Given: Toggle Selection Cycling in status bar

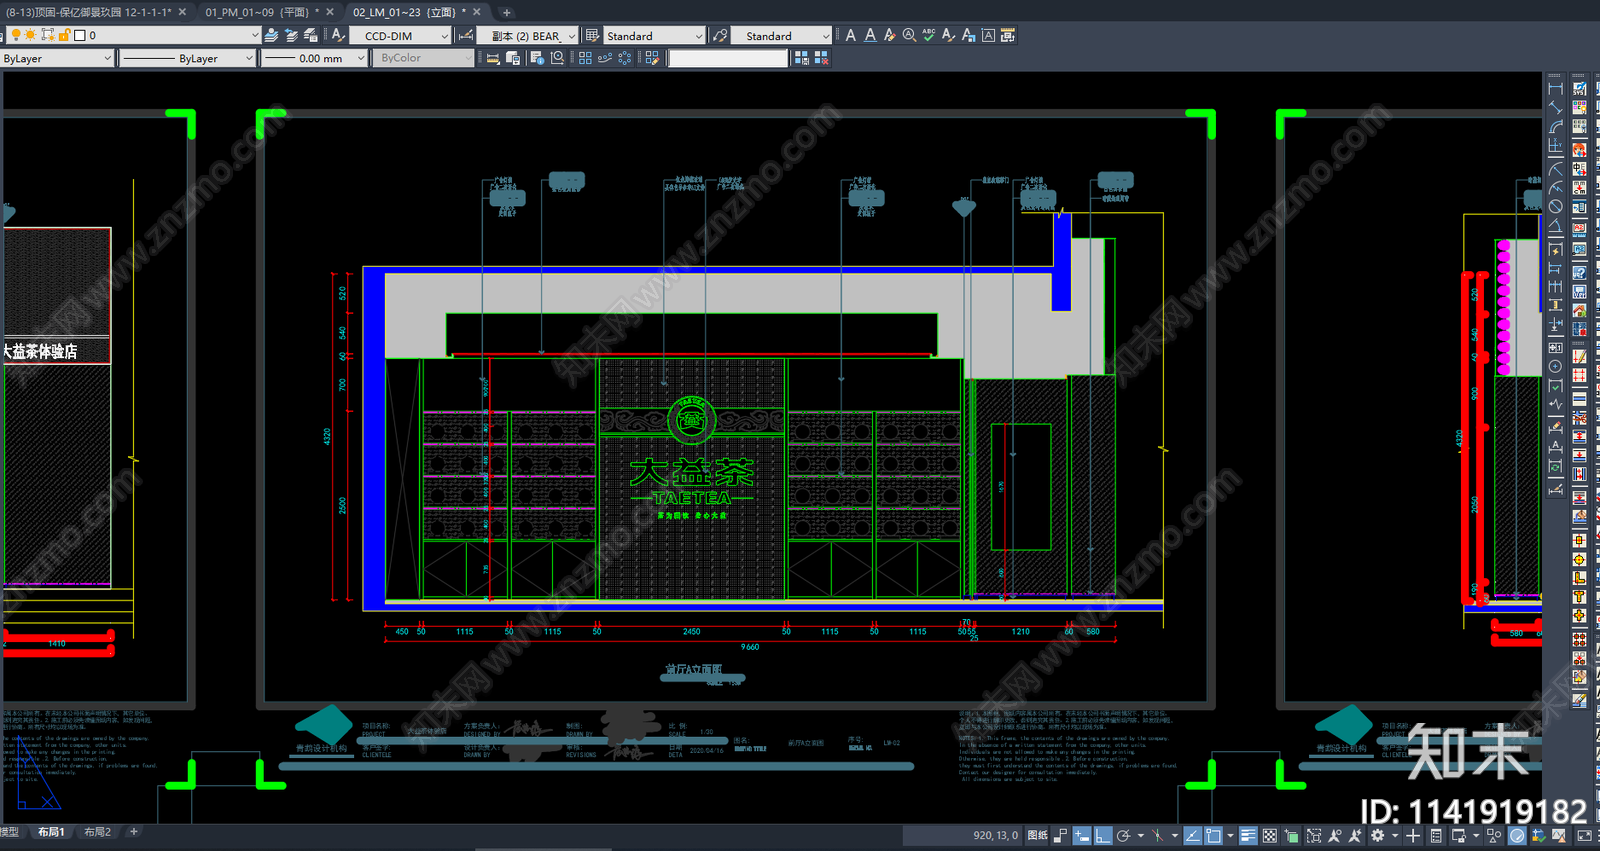Looking at the screenshot, I should pos(1291,835).
